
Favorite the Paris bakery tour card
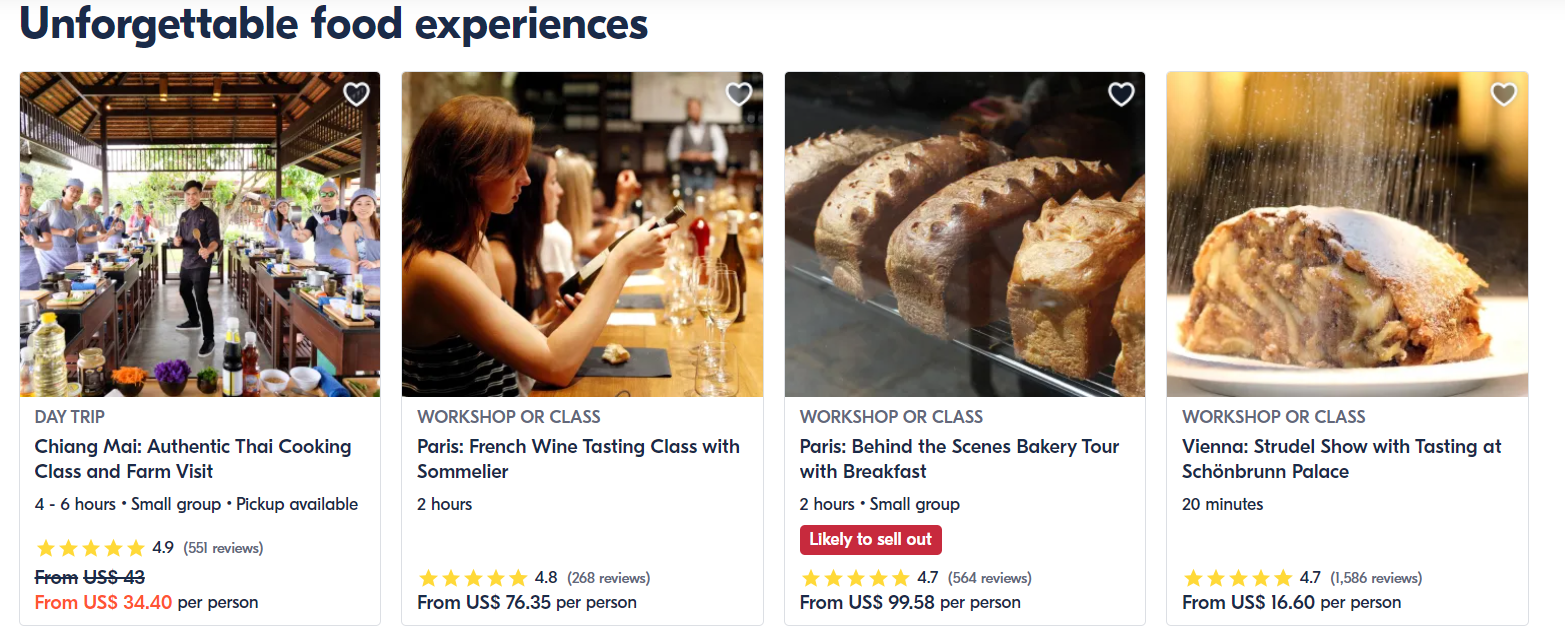pyautogui.click(x=1121, y=94)
